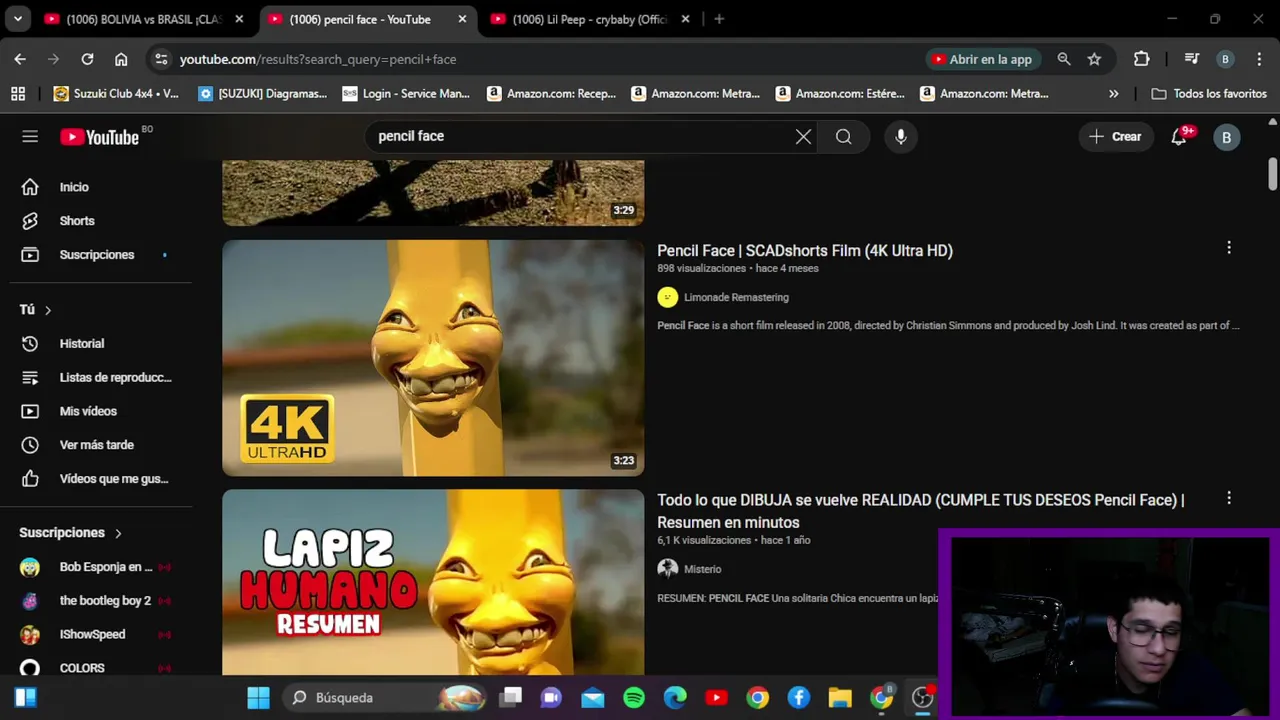Open the browser extensions puzzle icon
The height and width of the screenshot is (720, 1280).
[1141, 59]
